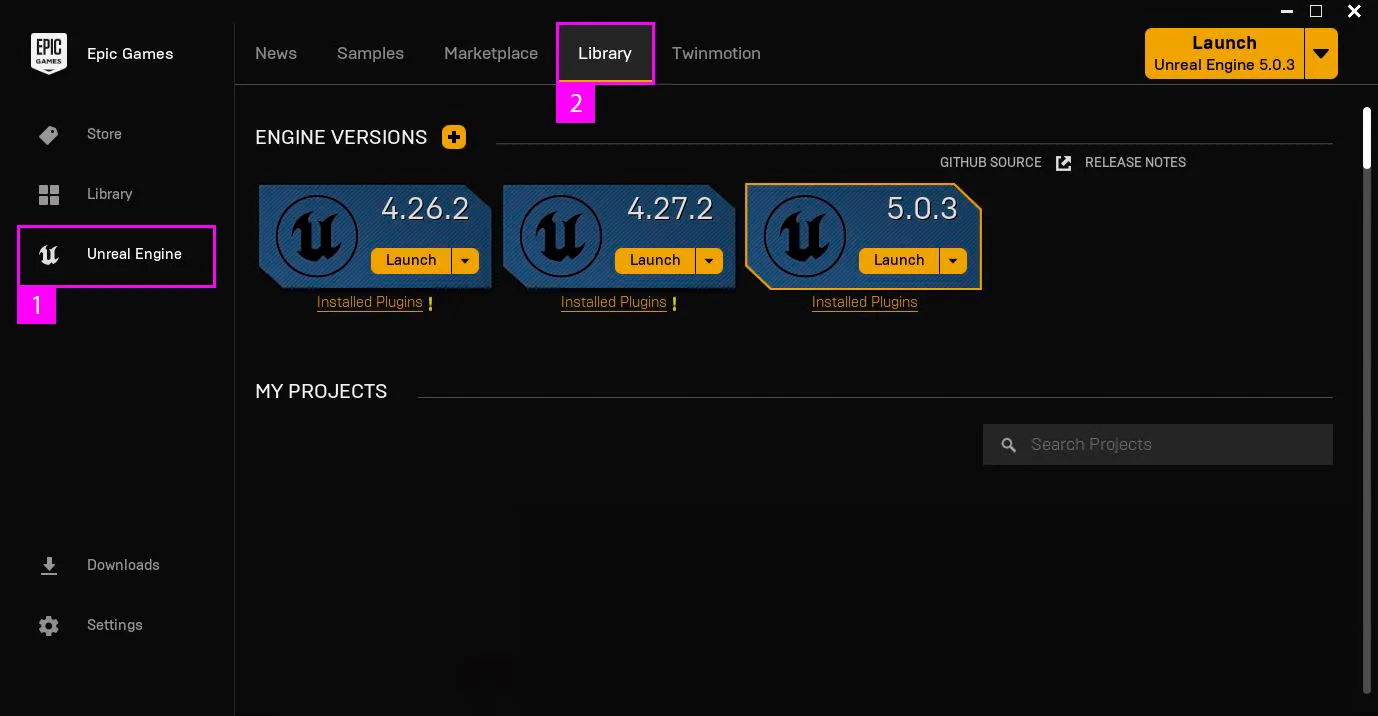Click the 4.26.2 version number
1378x716 pixels.
425,208
